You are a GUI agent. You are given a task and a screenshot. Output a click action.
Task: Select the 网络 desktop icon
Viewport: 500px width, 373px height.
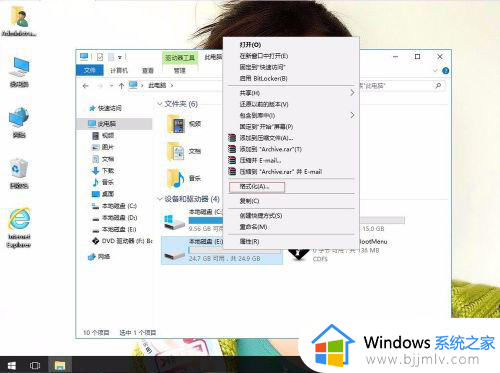click(19, 123)
